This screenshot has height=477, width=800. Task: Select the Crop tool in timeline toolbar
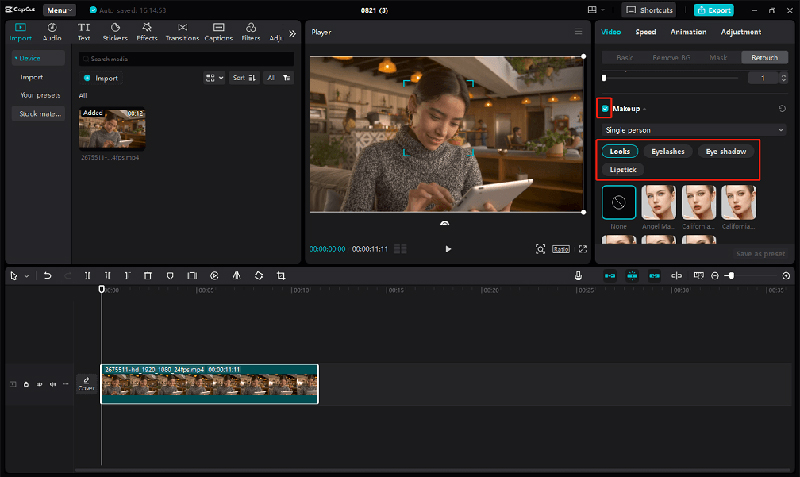click(x=281, y=275)
